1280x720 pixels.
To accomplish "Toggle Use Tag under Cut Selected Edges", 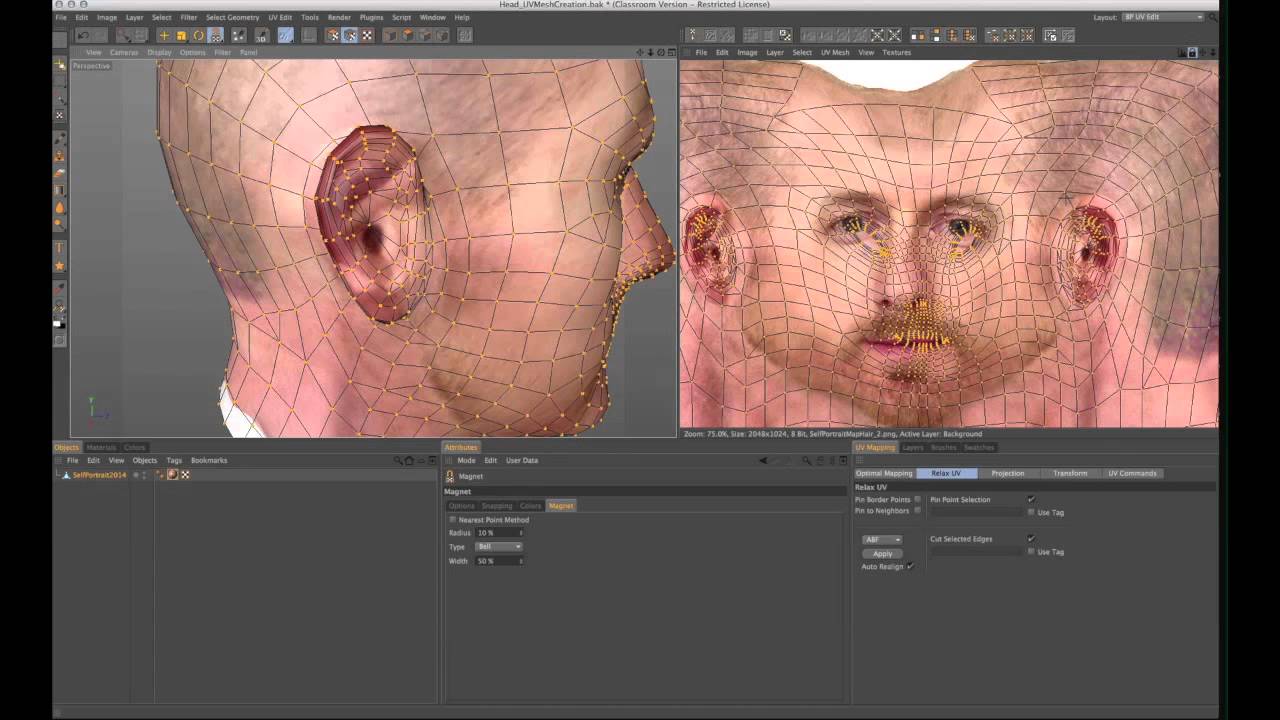I will pyautogui.click(x=1031, y=552).
